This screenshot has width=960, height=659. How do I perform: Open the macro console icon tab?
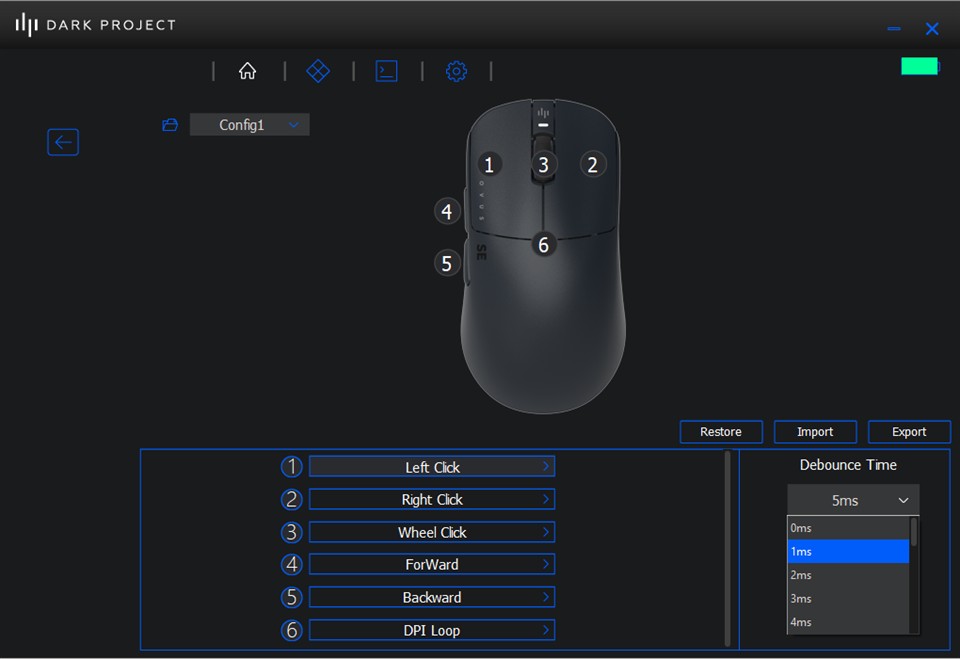(386, 71)
